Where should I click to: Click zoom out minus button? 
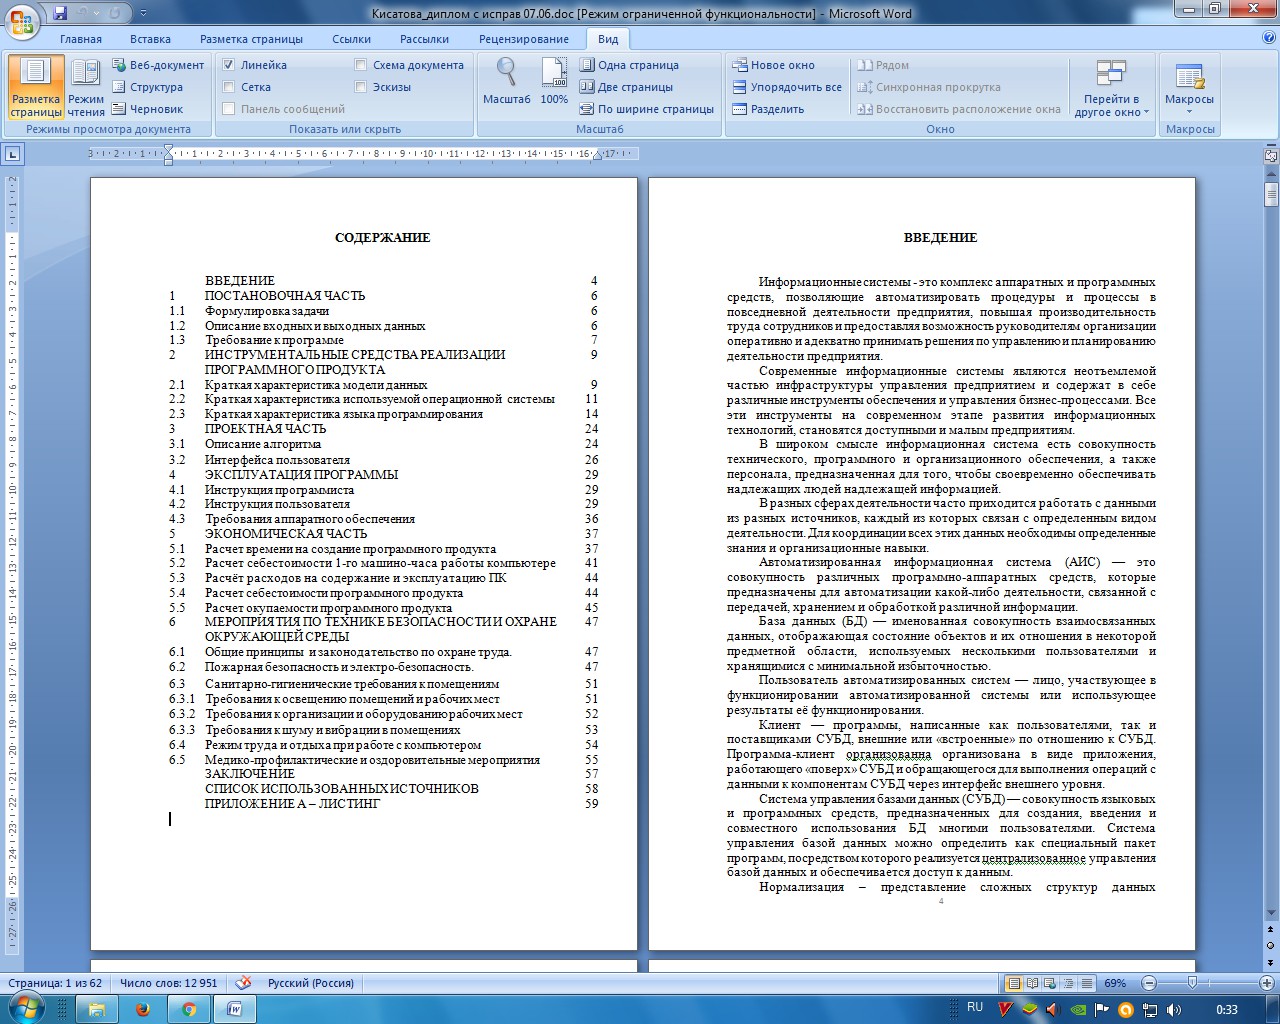1149,983
